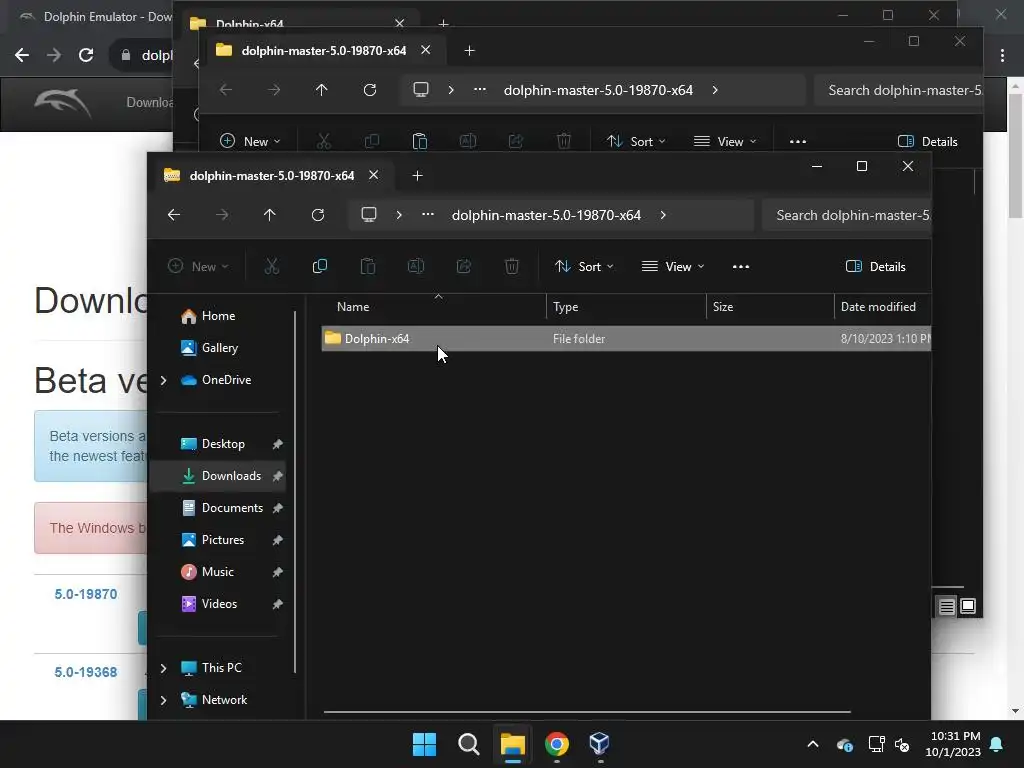
Task: Click the browser page vertical scrollbar
Action: (1016, 157)
